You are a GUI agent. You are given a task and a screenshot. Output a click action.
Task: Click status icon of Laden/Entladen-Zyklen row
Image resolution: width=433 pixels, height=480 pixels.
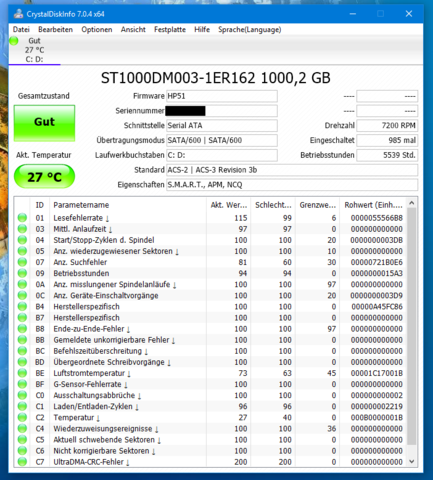tap(22, 406)
